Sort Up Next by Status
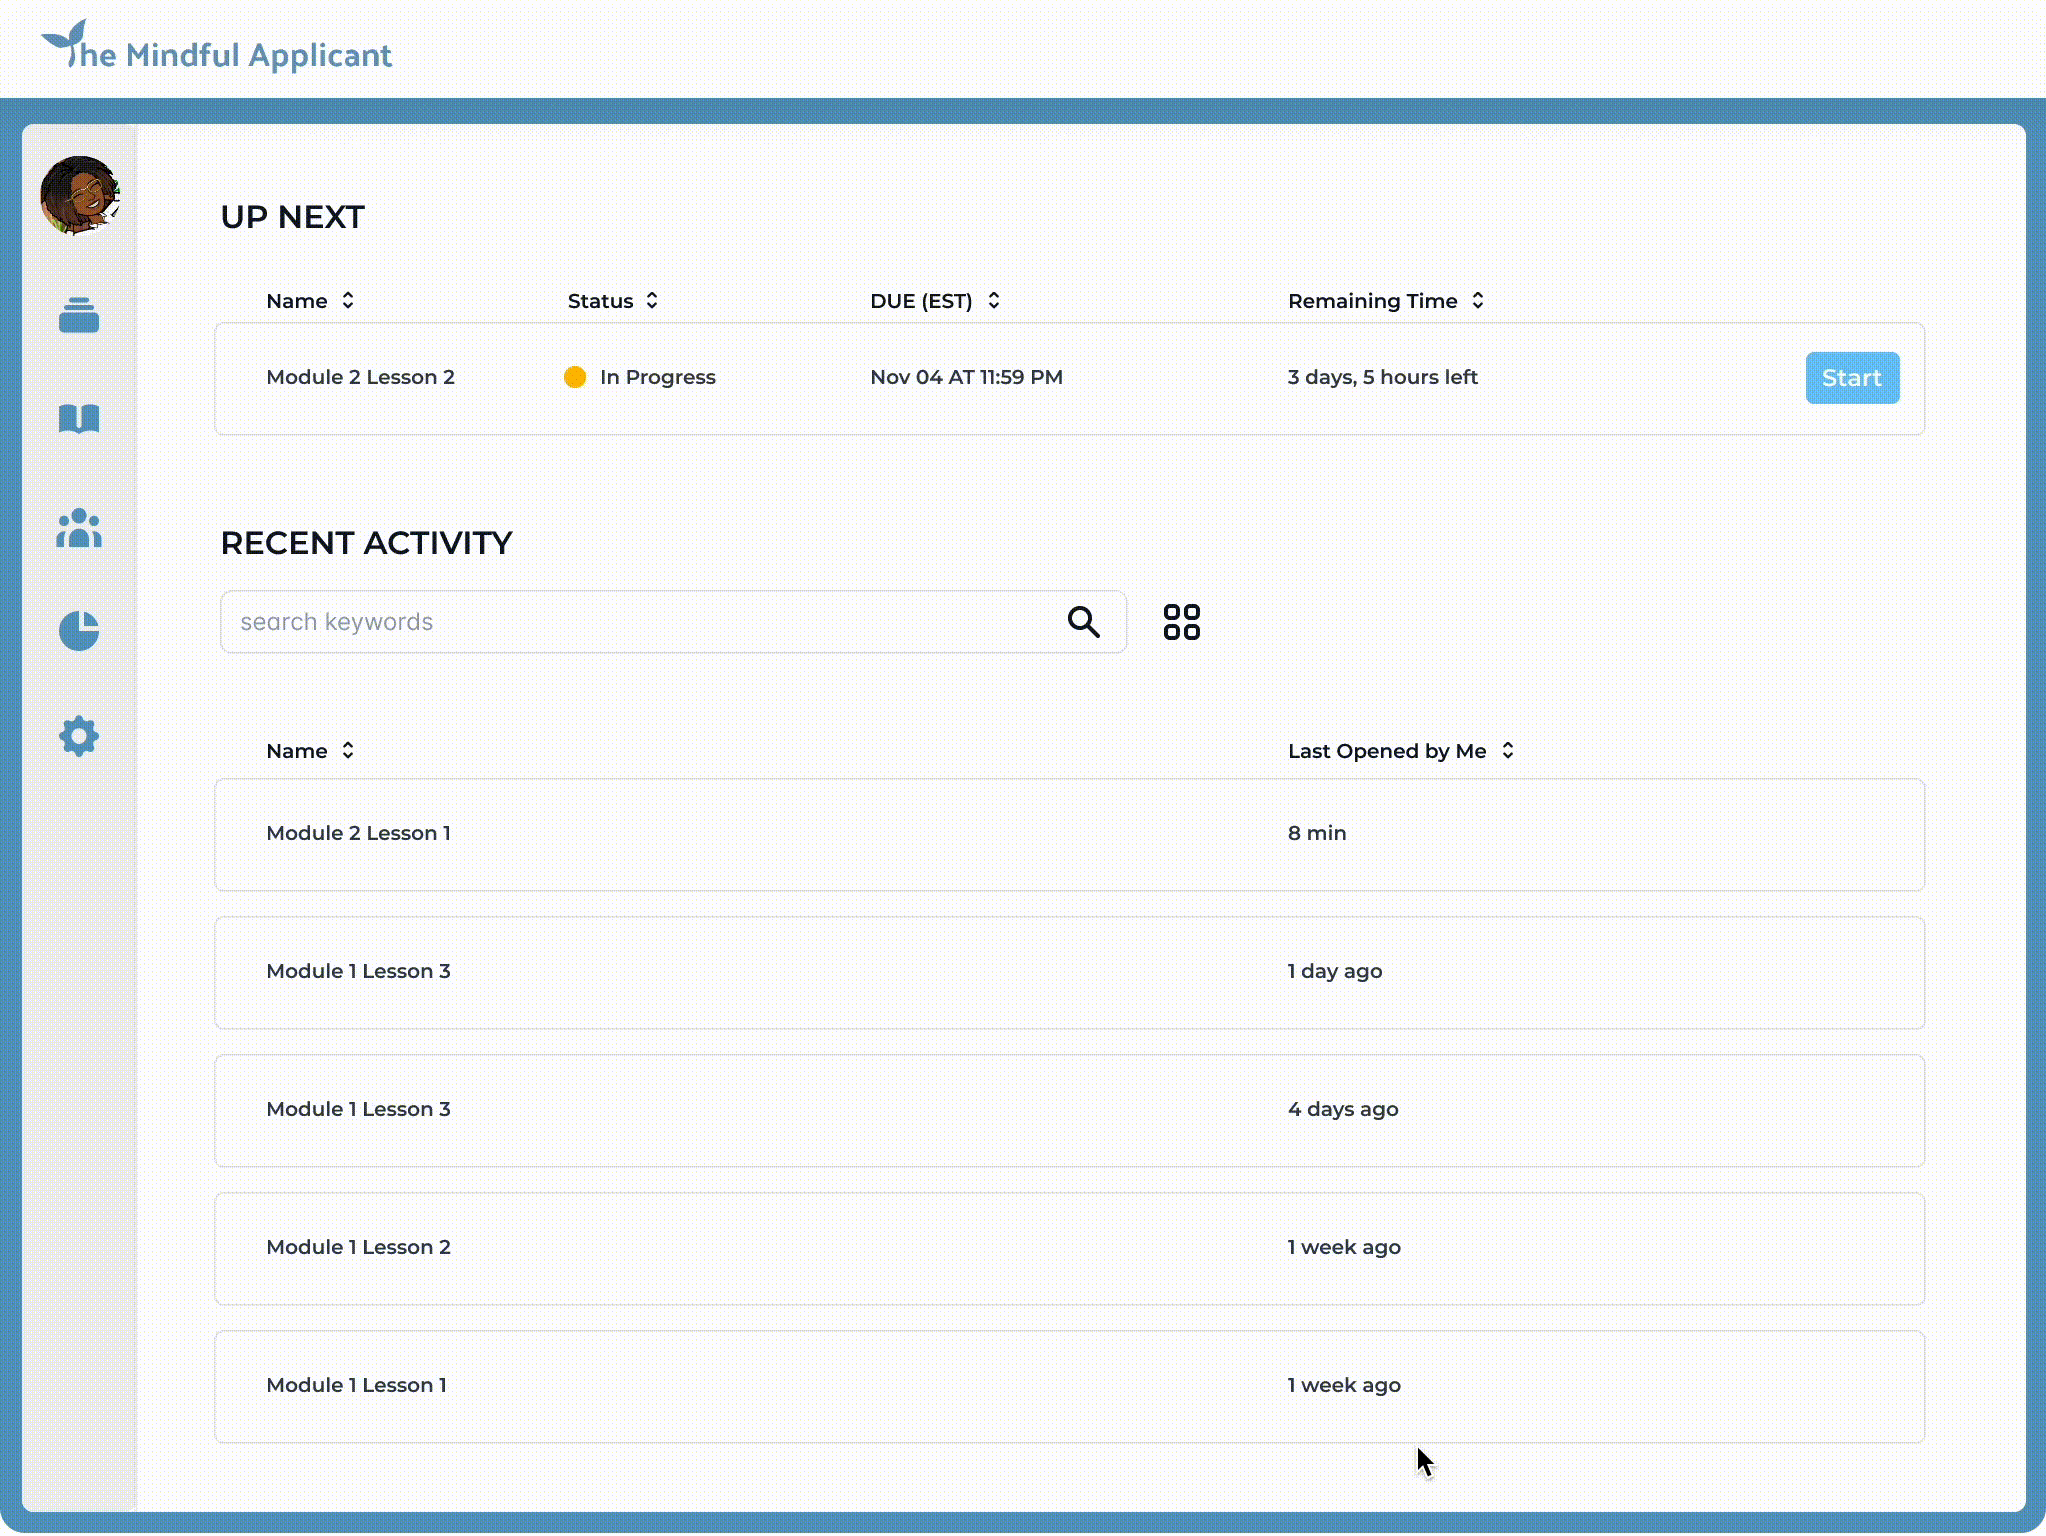Image resolution: width=2046 pixels, height=1536 pixels. 613,301
